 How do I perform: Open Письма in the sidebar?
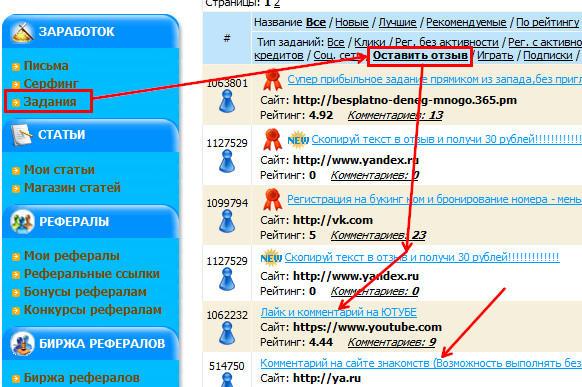[x=46, y=66]
